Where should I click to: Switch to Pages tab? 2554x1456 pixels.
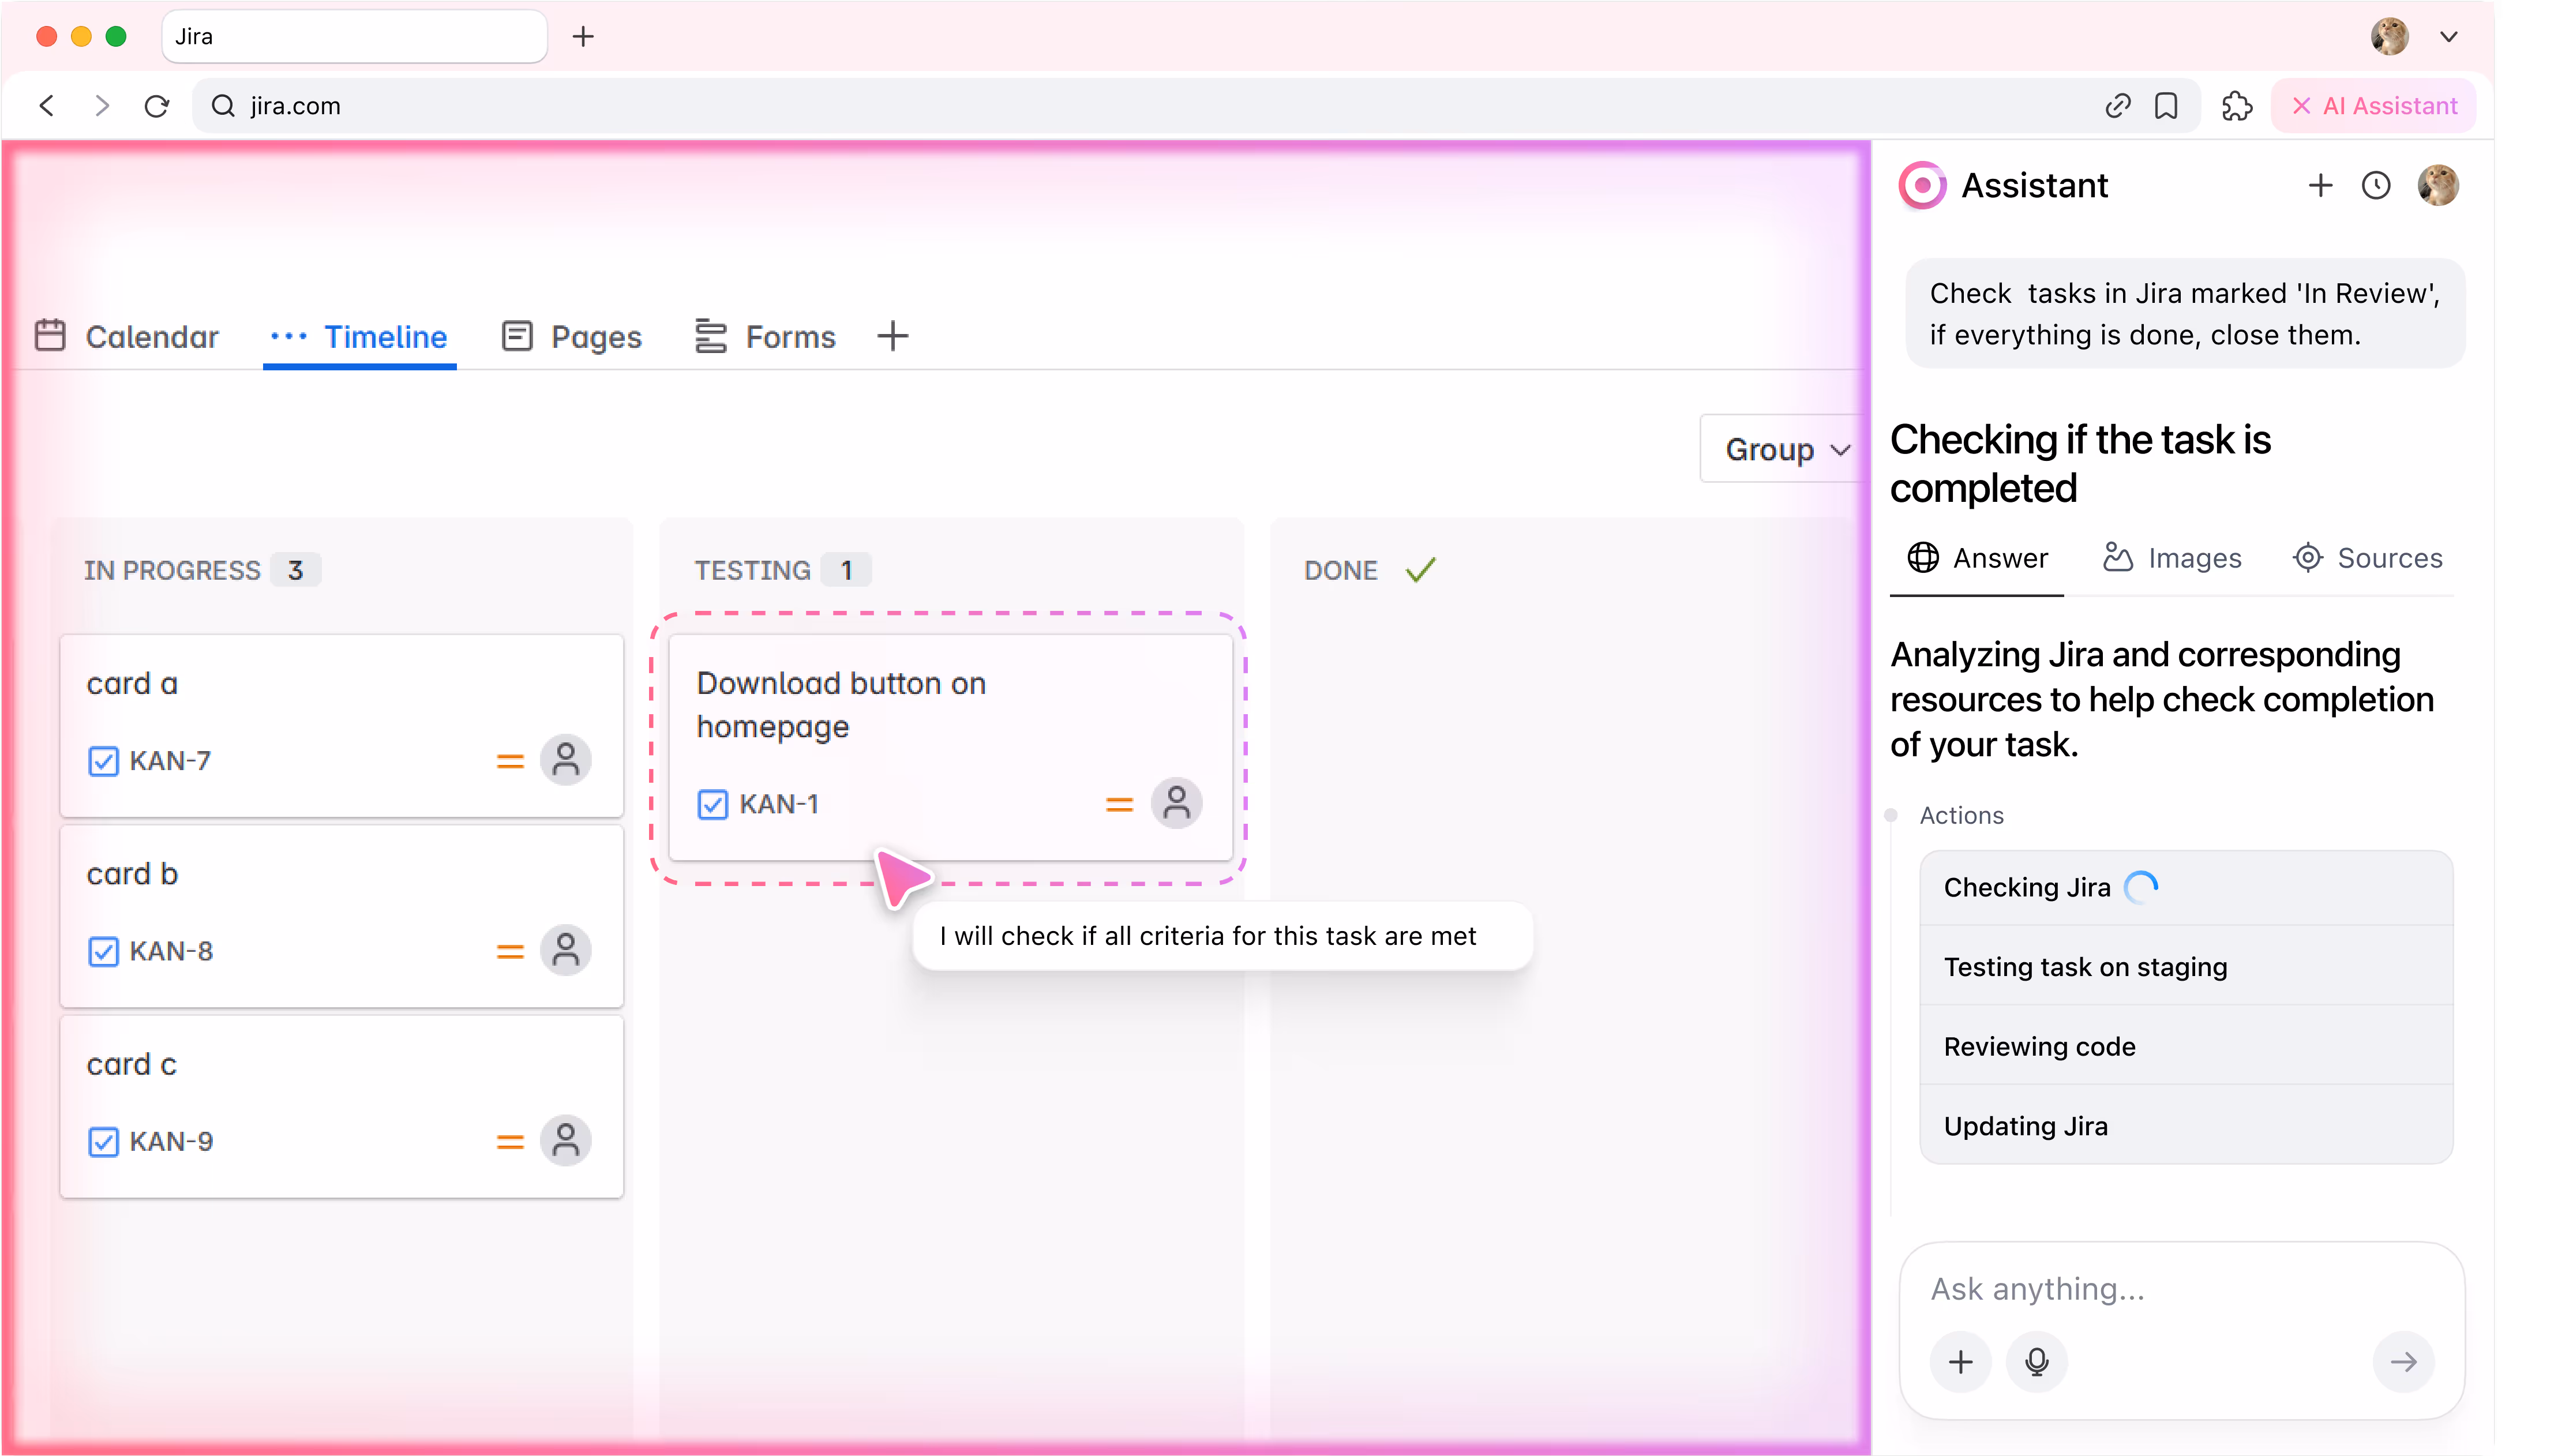[x=571, y=336]
